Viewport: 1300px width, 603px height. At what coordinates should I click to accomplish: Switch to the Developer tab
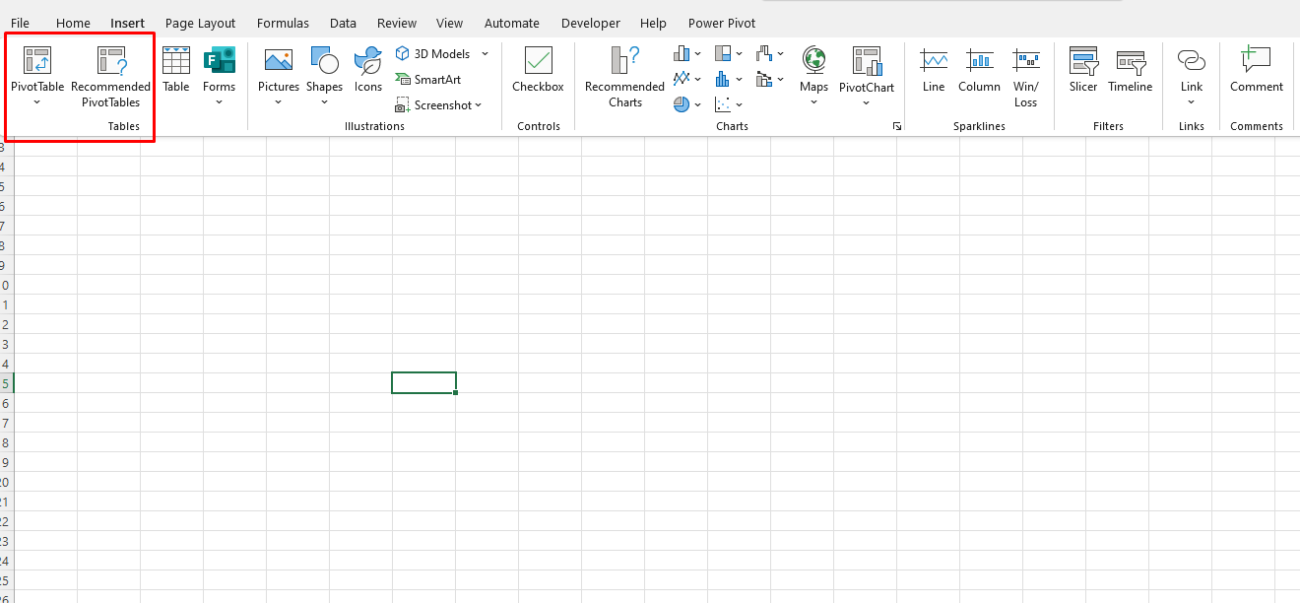pos(590,23)
